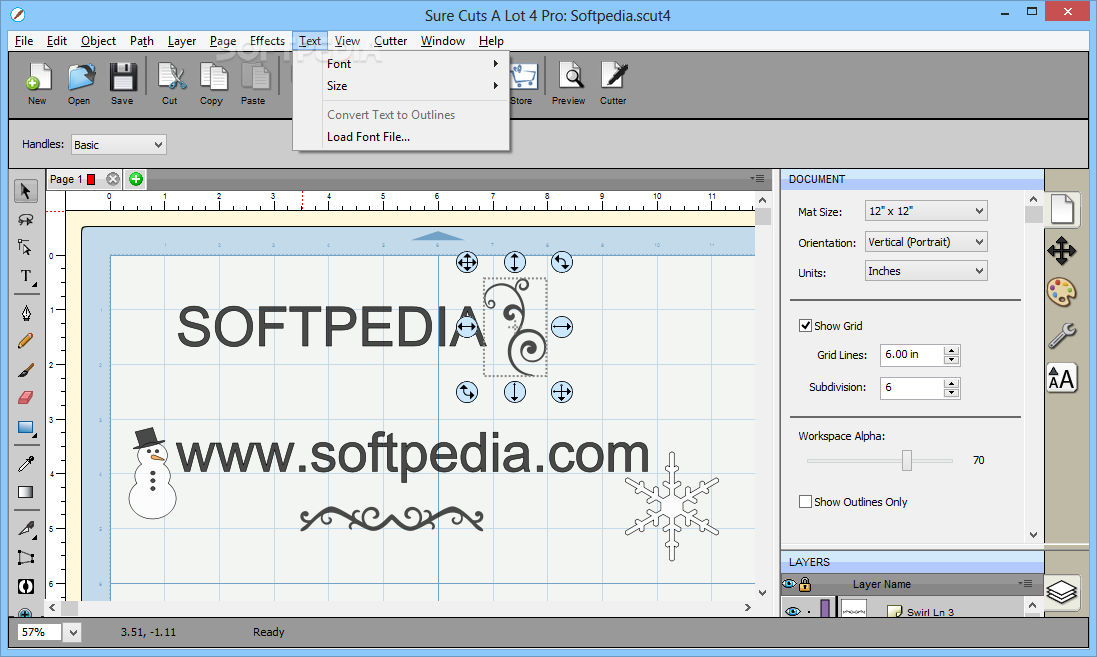This screenshot has width=1097, height=657.
Task: Expand the Font submenu
Action: click(401, 64)
